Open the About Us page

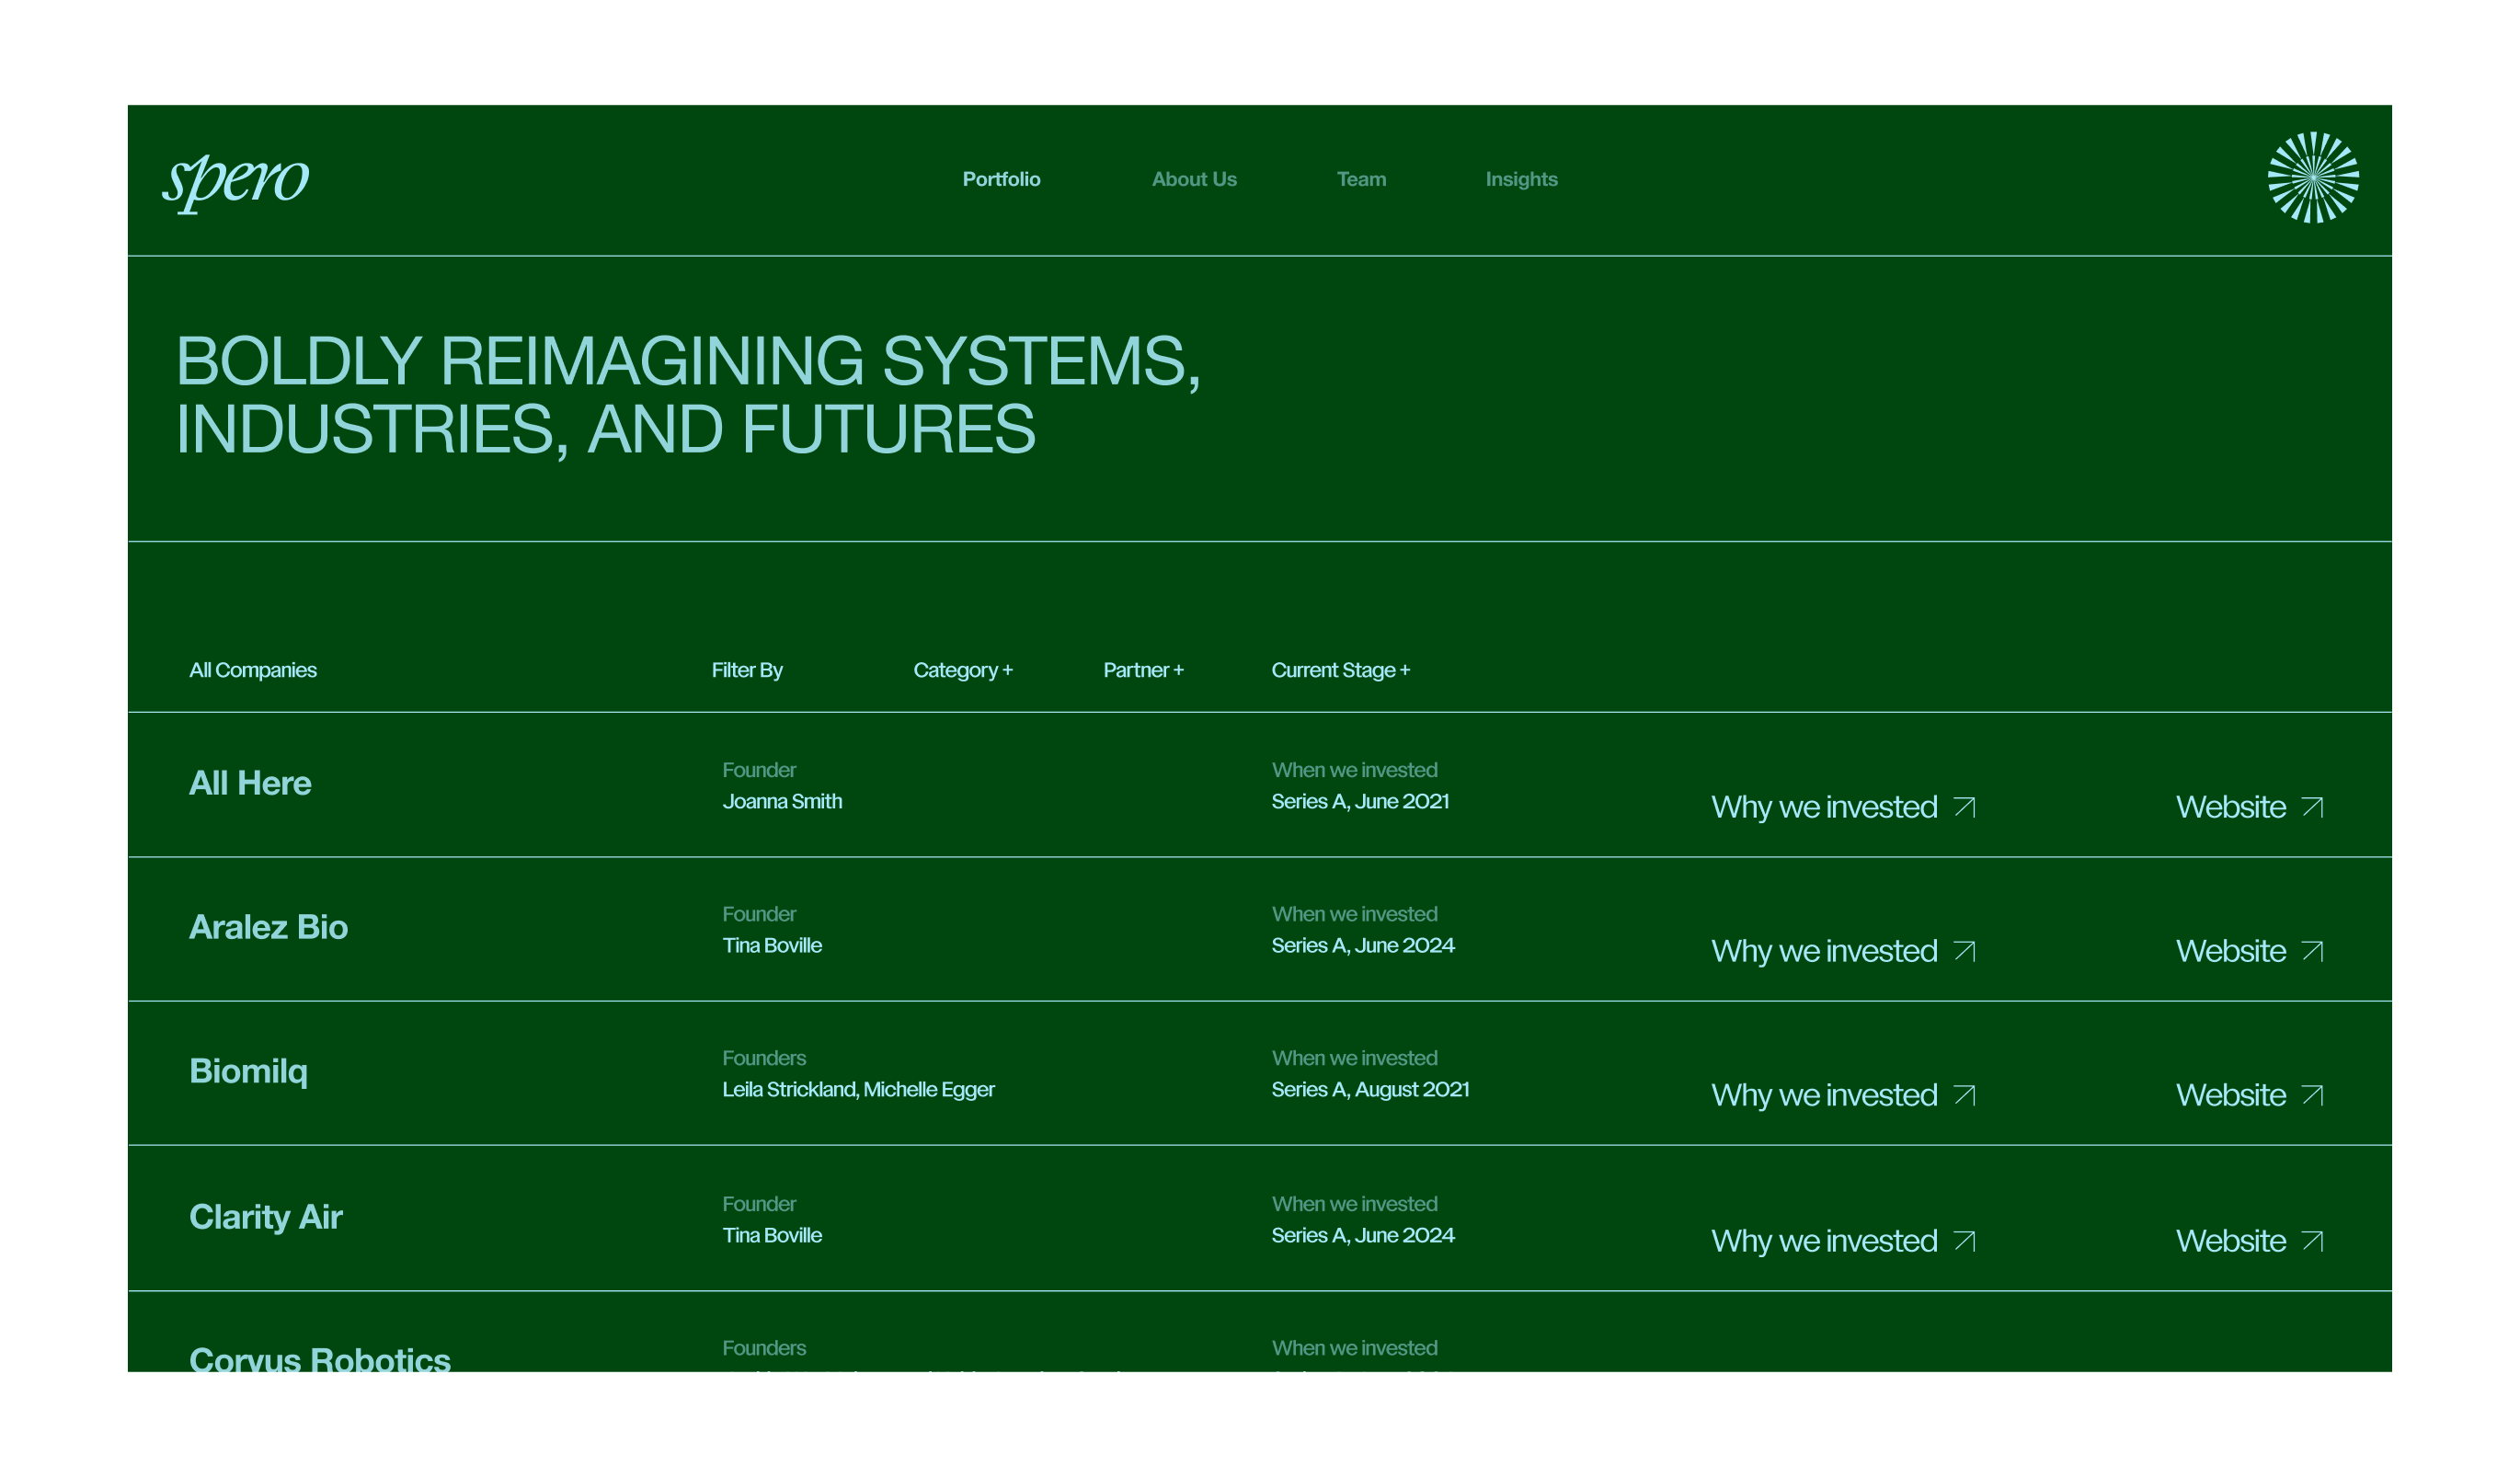1194,179
